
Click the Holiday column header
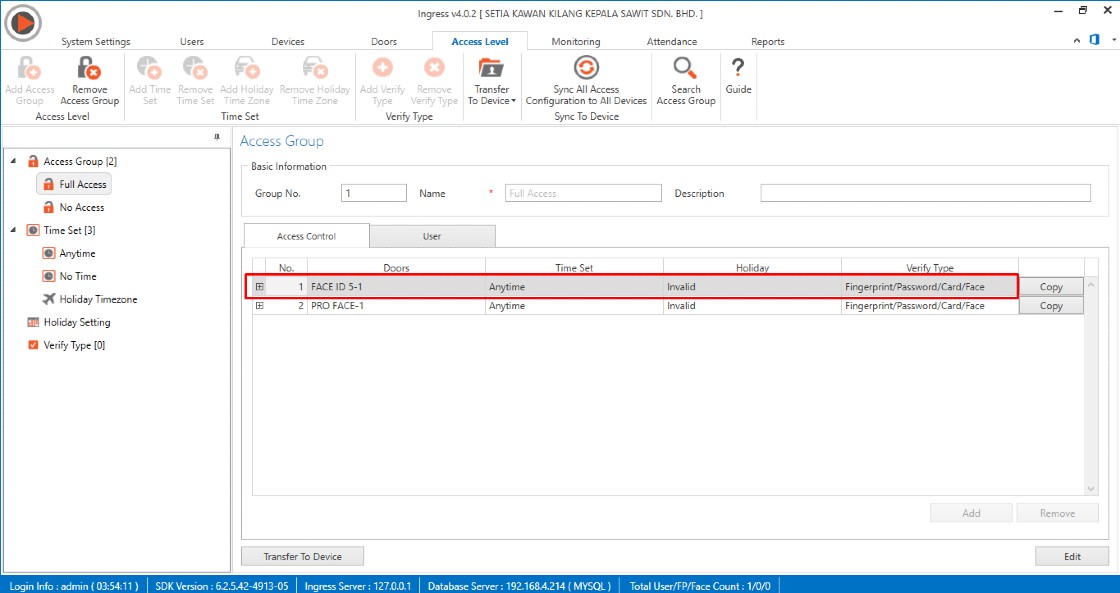click(x=752, y=268)
